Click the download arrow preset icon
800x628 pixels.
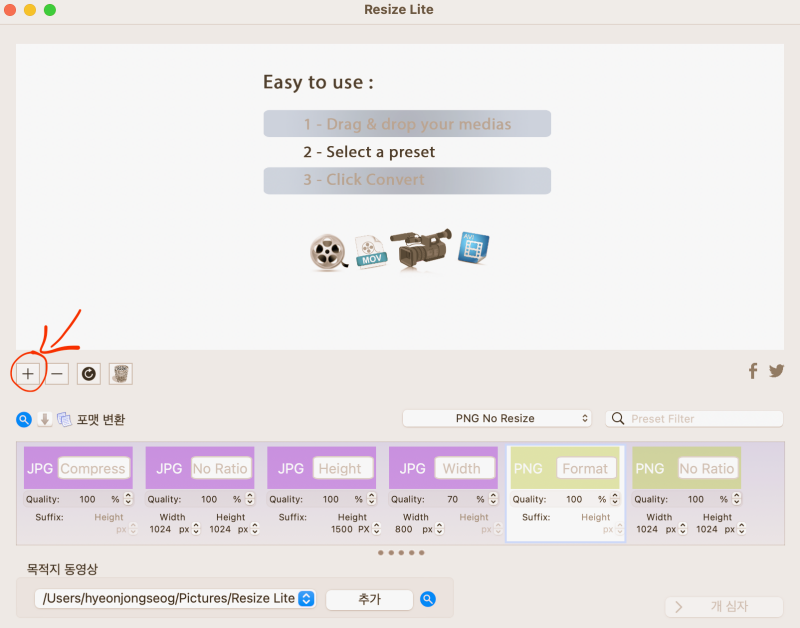(45, 419)
